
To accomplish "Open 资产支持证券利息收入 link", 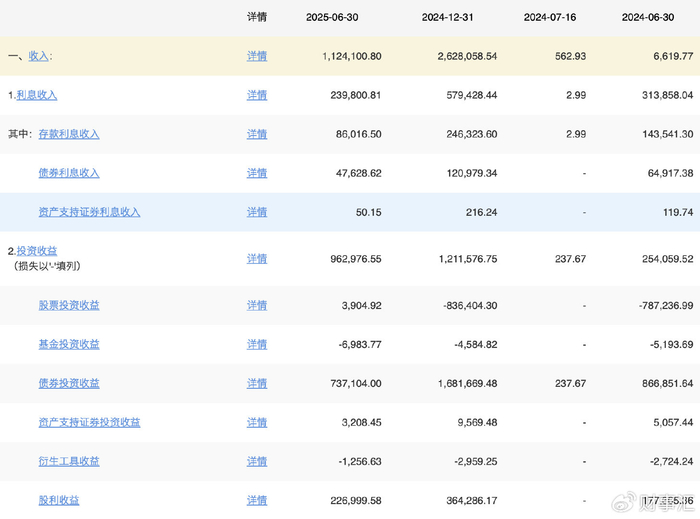I will pyautogui.click(x=89, y=212).
